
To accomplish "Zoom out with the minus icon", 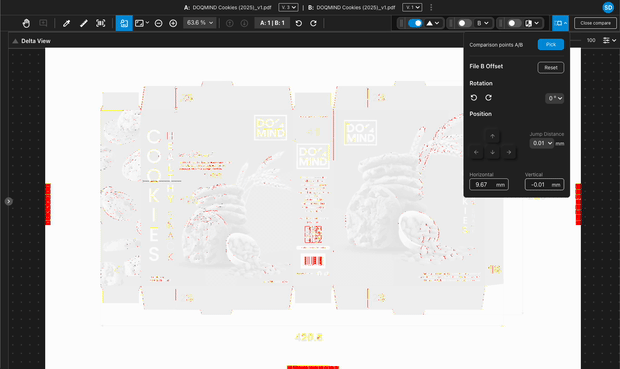I will (159, 23).
